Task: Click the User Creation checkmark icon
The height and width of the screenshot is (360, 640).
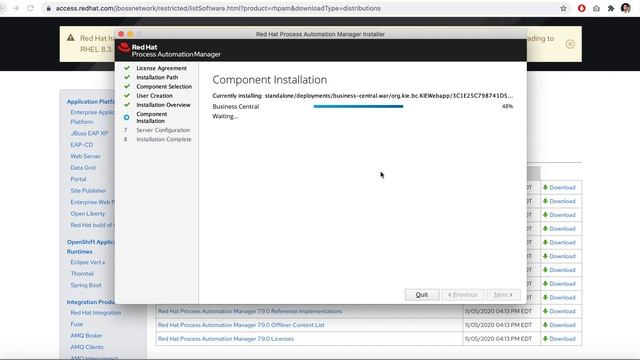Action: (x=127, y=96)
